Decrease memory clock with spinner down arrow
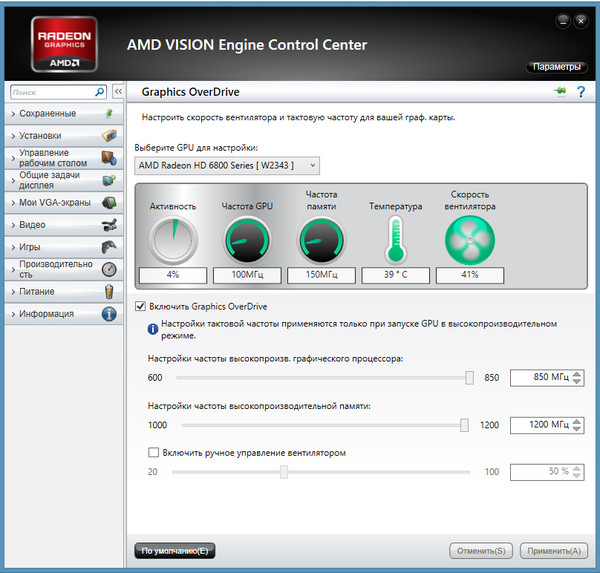The image size is (600, 573). (x=577, y=429)
